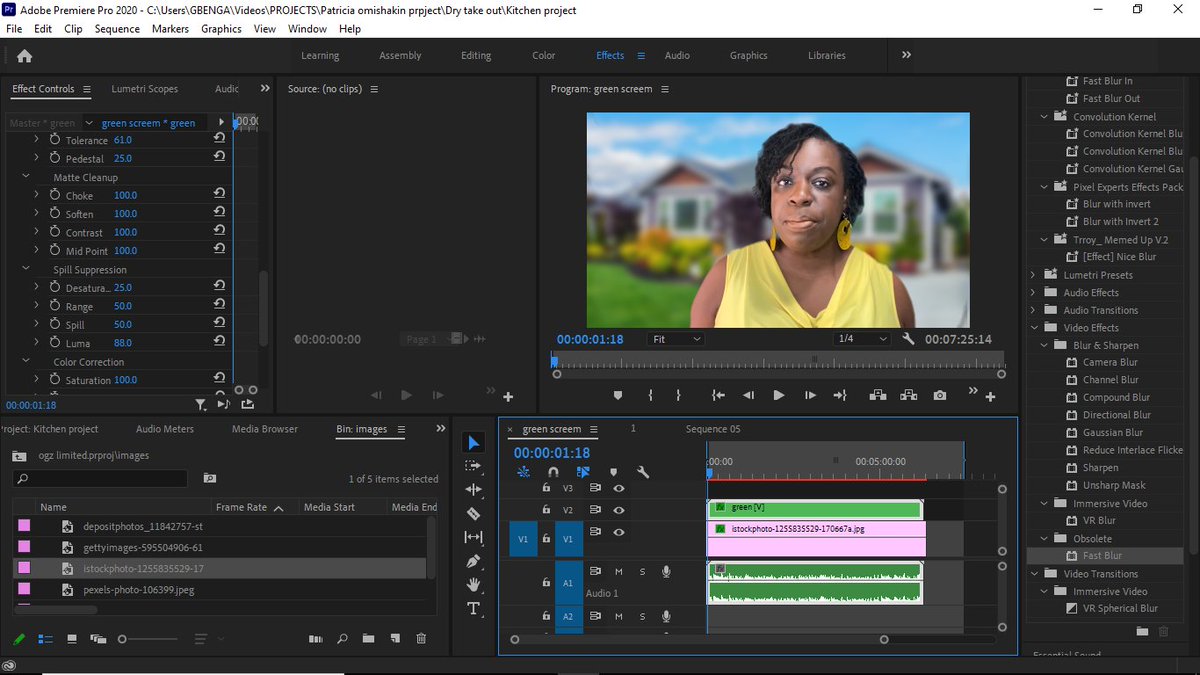Viewport: 1200px width, 675px height.
Task: Select the Hand tool
Action: click(x=474, y=584)
